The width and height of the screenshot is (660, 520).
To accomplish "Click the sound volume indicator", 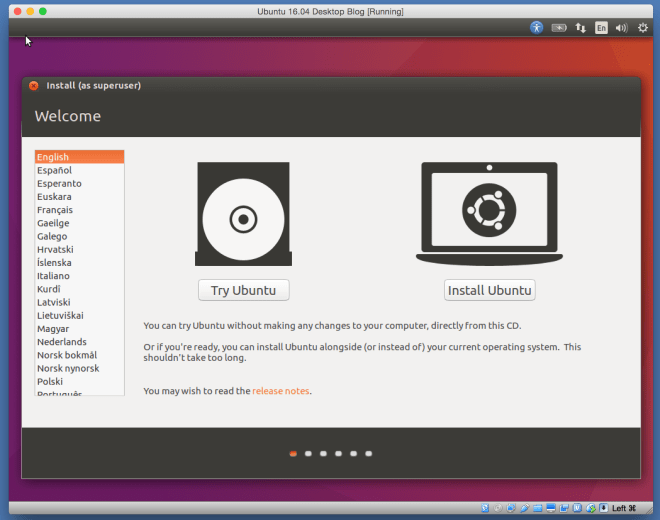I will [x=622, y=28].
